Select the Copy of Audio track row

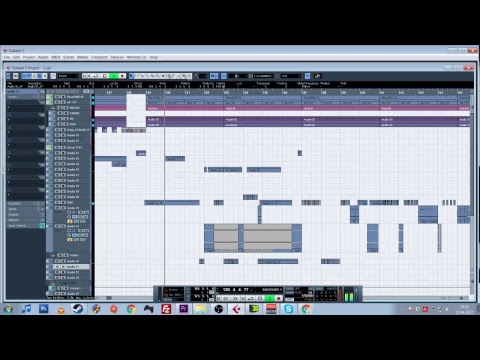point(68,130)
